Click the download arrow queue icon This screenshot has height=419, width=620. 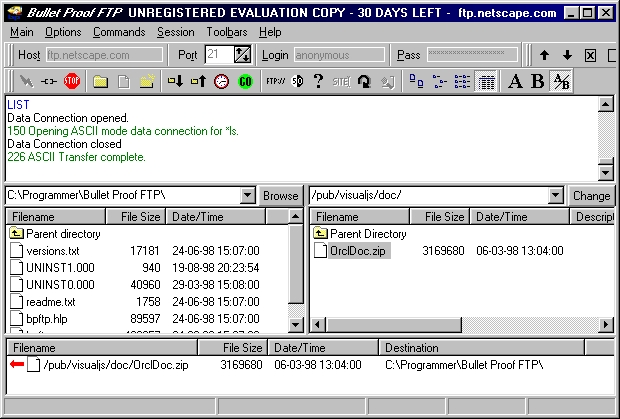[175, 81]
